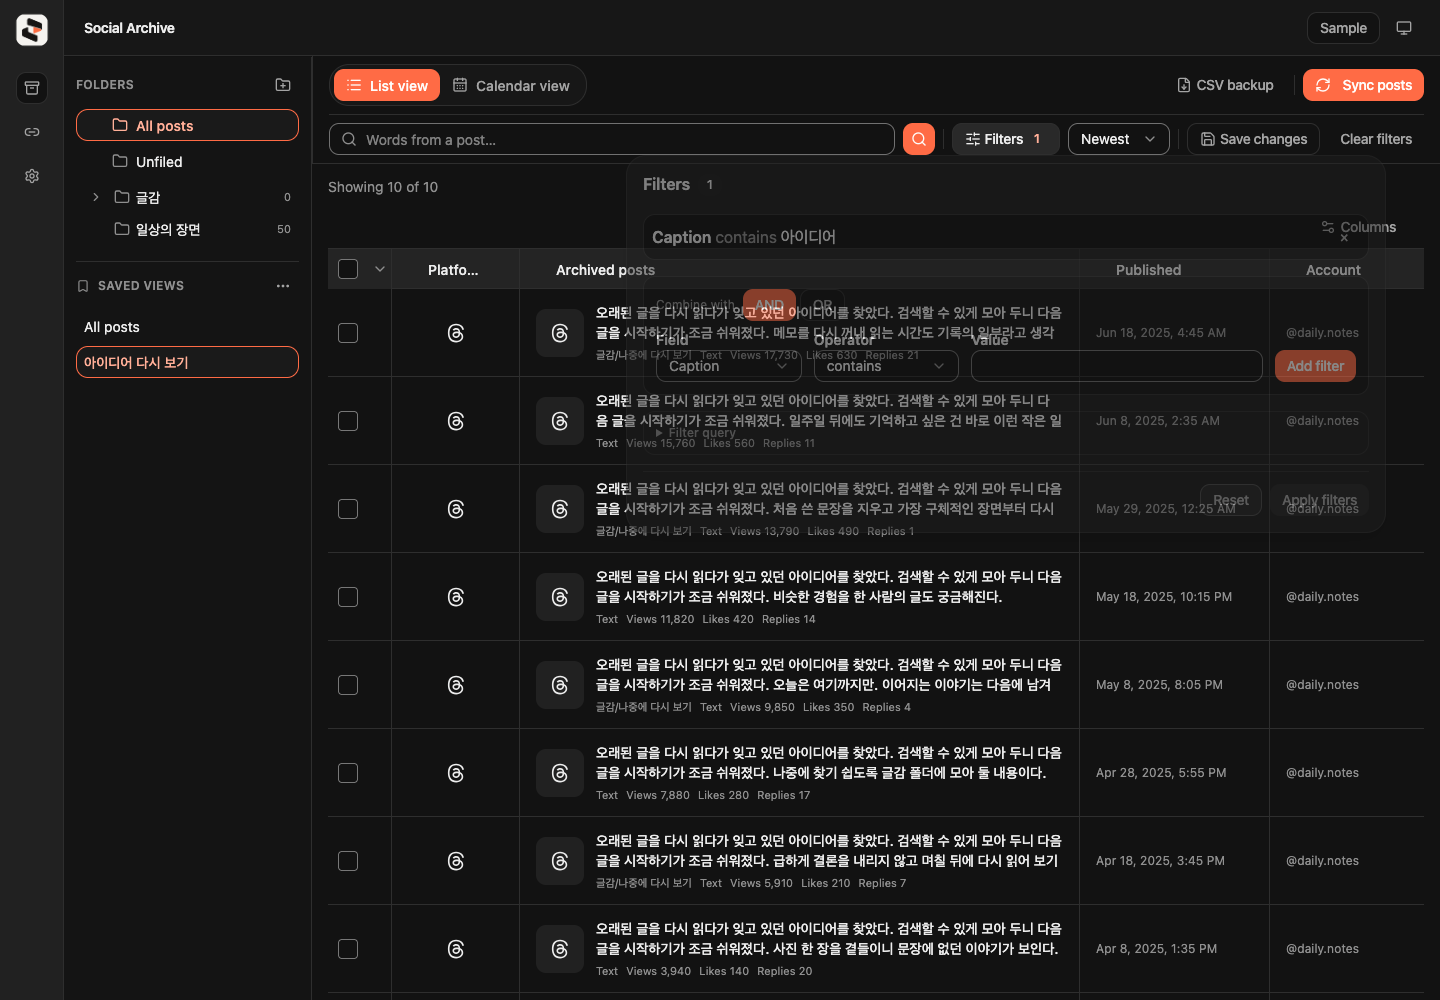
Task: Click the monitor display icon next to Sample
Action: pyautogui.click(x=1404, y=28)
